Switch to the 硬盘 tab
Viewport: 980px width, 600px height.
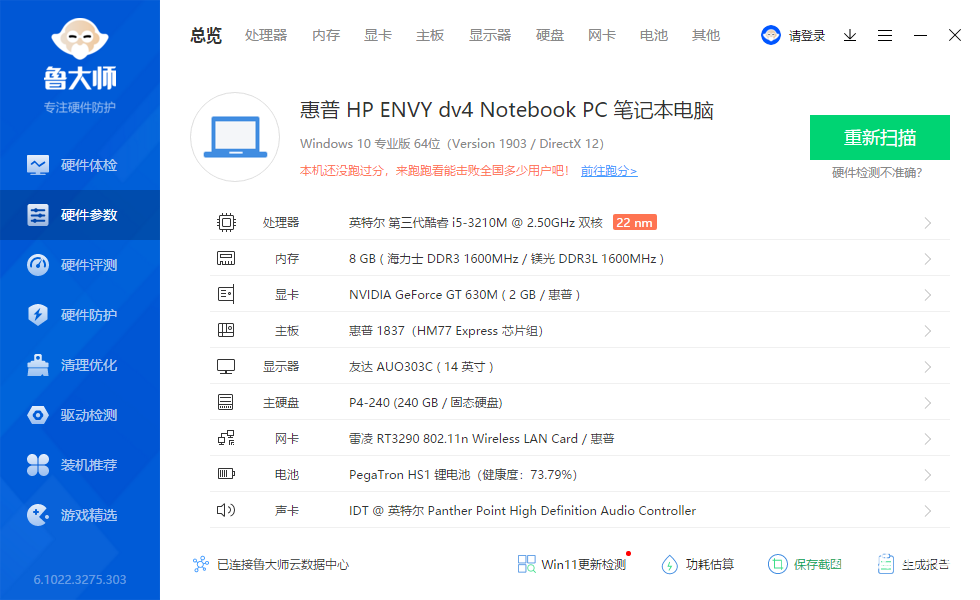click(550, 35)
